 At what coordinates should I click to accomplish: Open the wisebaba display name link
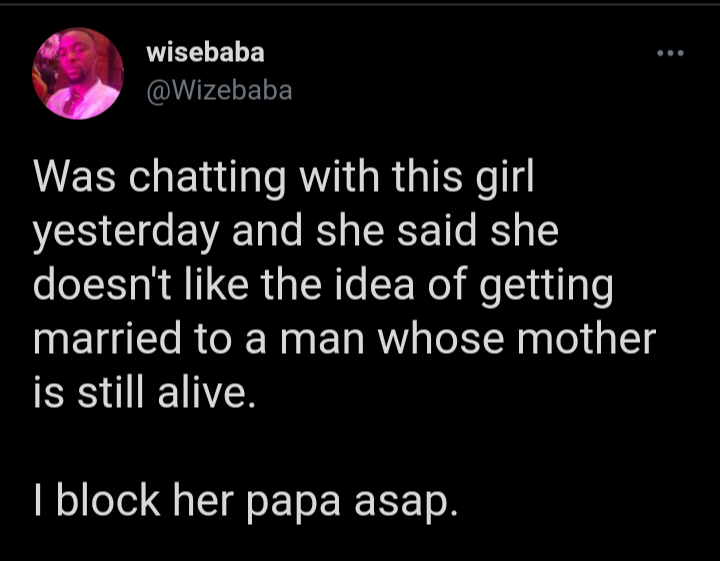point(205,53)
